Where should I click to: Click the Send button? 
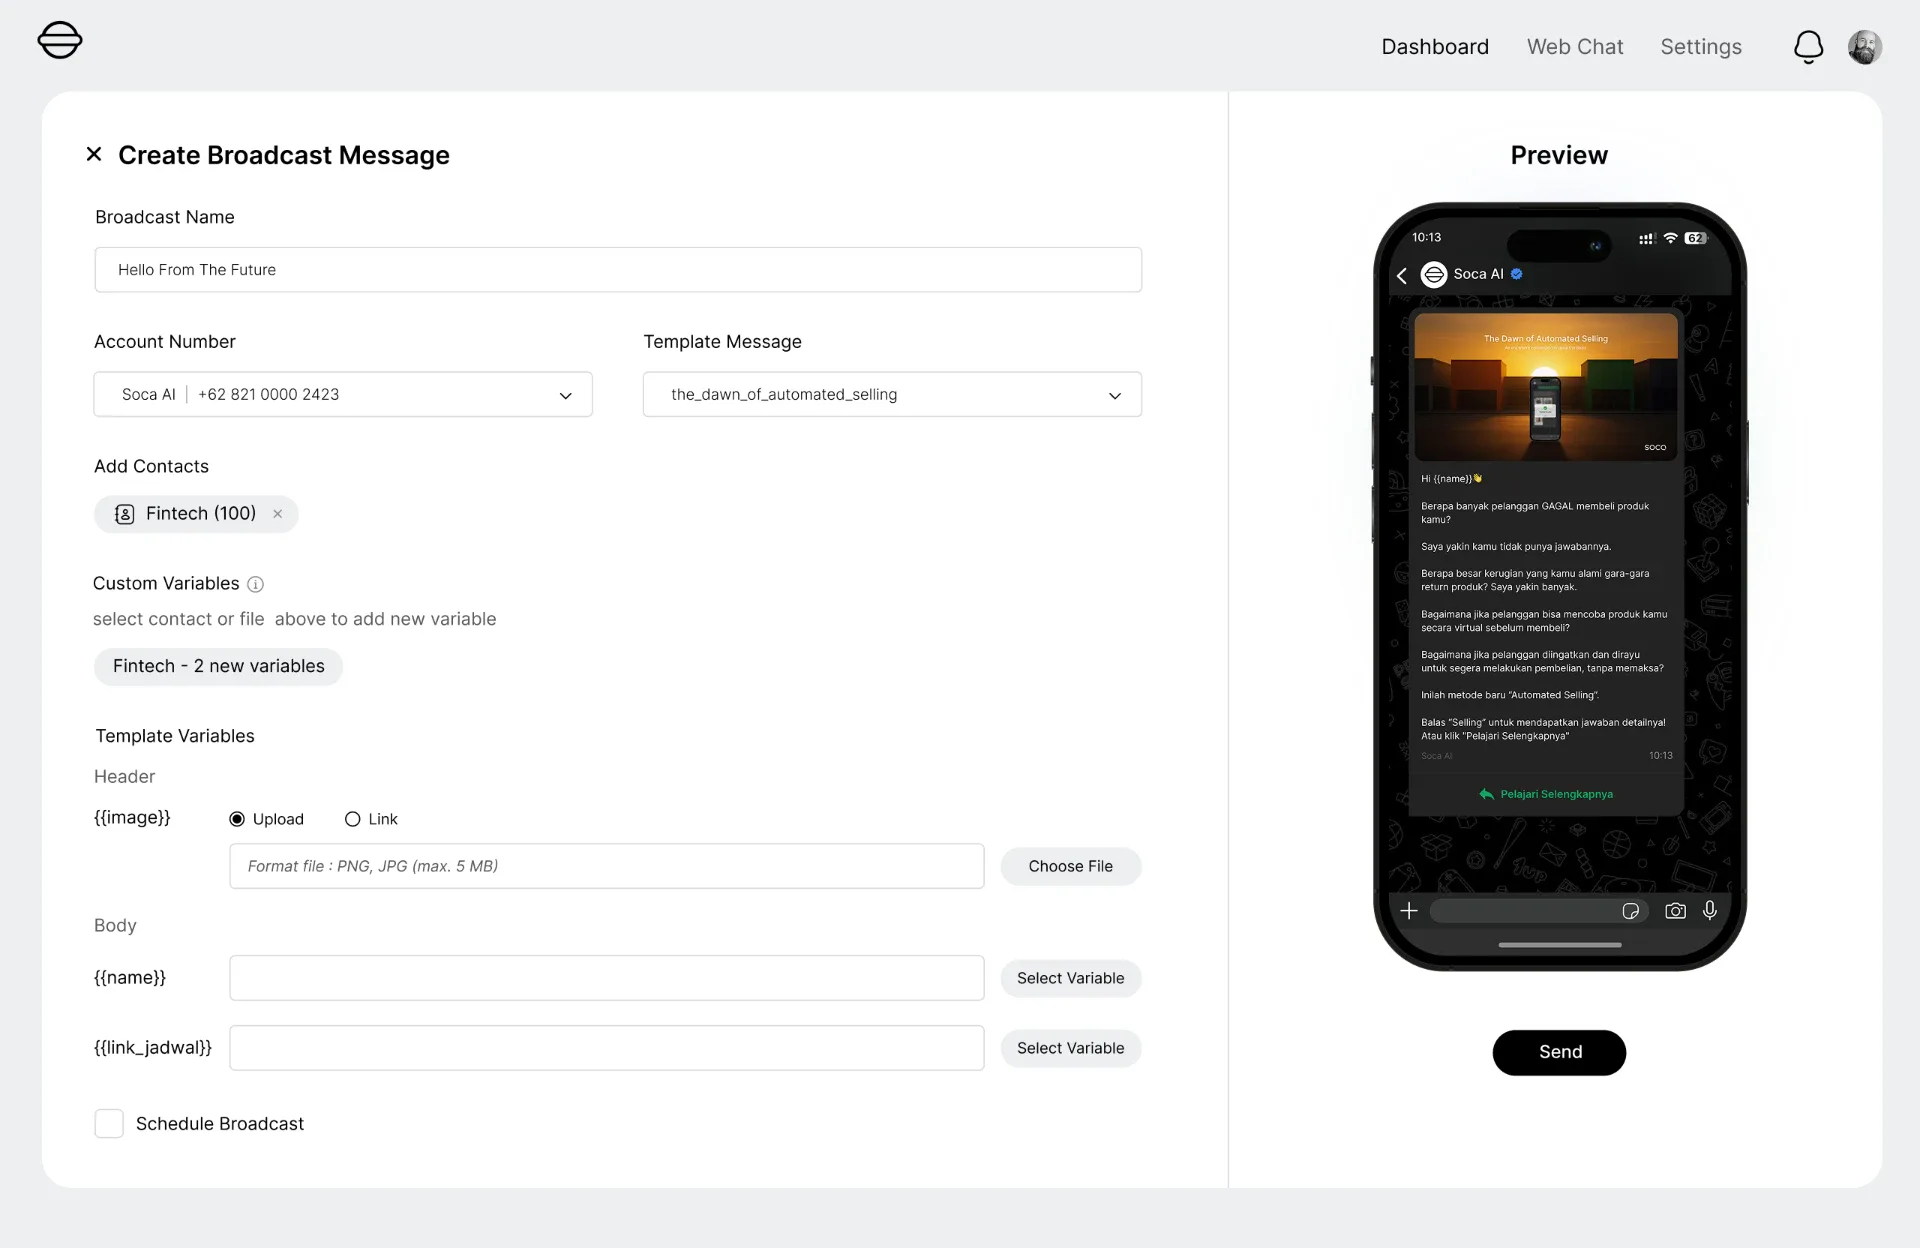coord(1559,1052)
